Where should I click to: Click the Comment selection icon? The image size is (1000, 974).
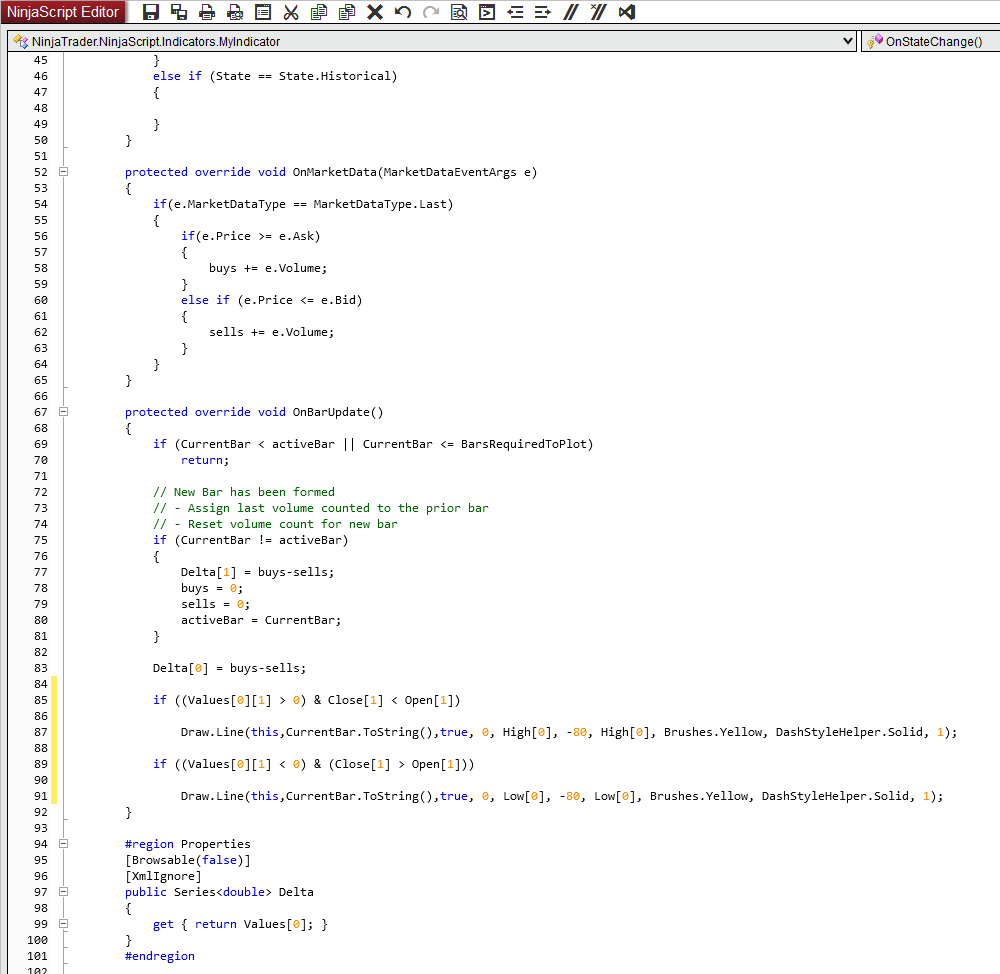[570, 12]
